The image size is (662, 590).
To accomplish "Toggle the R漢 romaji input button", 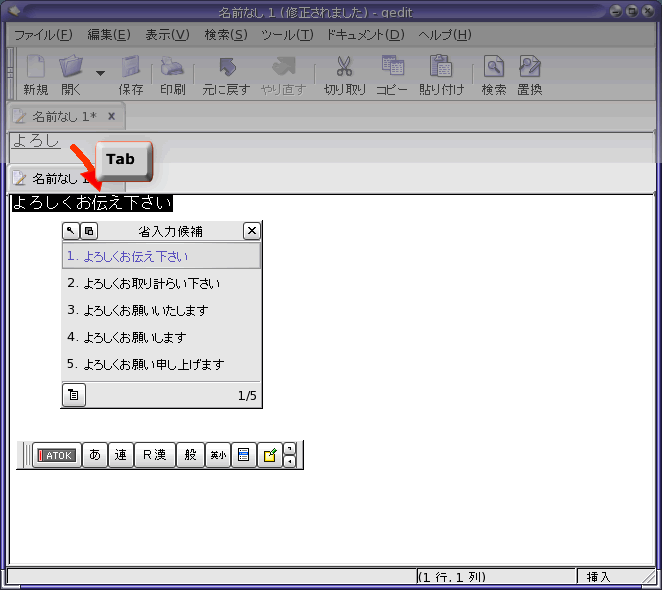I will (x=155, y=455).
